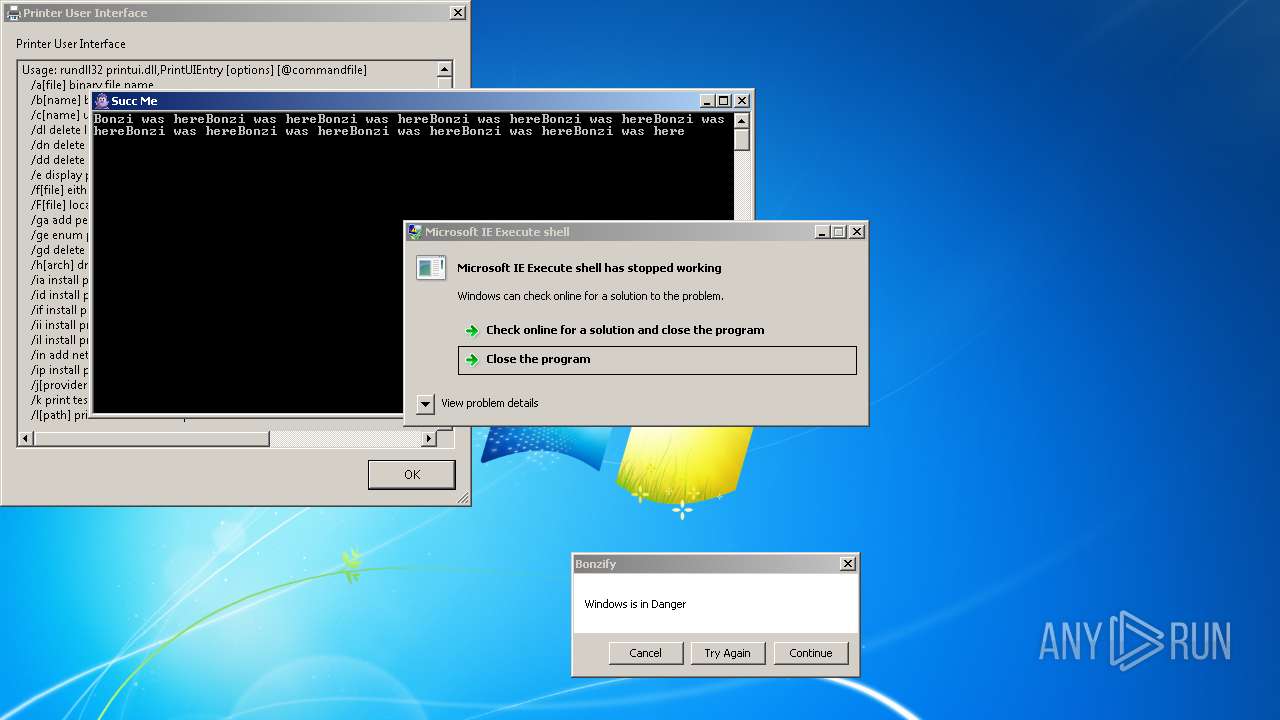
Task: Click the printer usage horizontal scrollbar thumb
Action: coord(152,438)
